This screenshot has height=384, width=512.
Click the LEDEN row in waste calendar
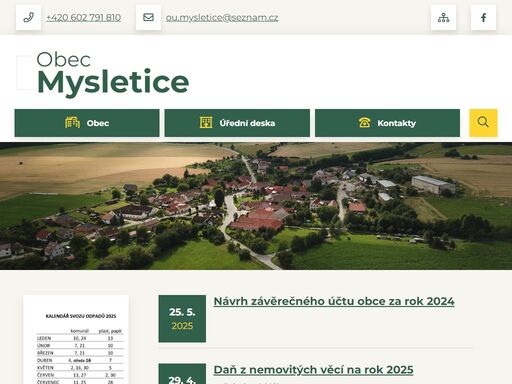[x=80, y=338]
